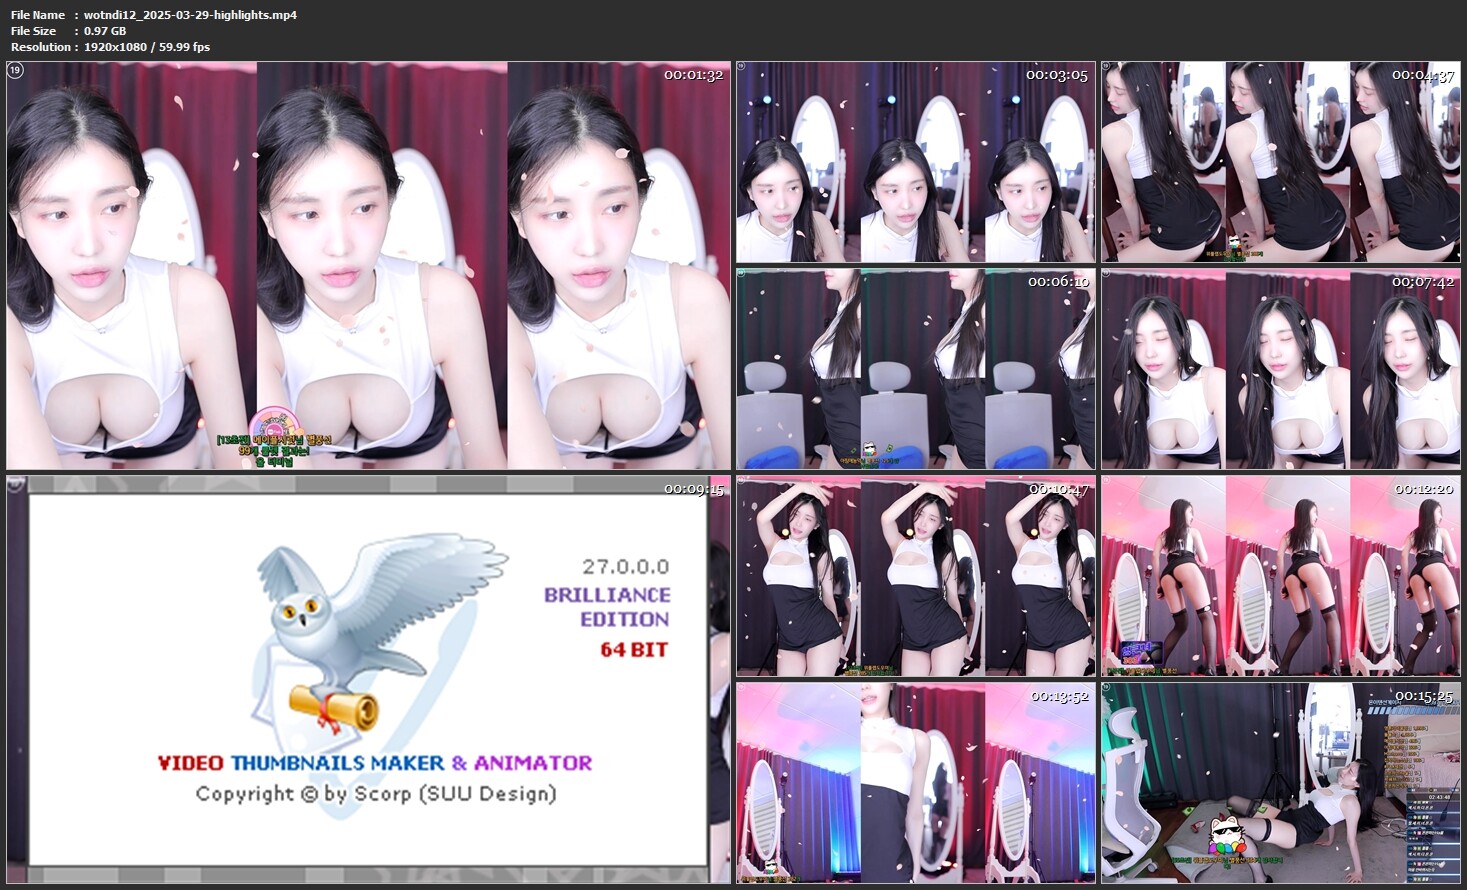Viewport: 1467px width, 890px height.
Task: Open the thumbnail timestamped 00:12:20
Action: click(x=1281, y=576)
